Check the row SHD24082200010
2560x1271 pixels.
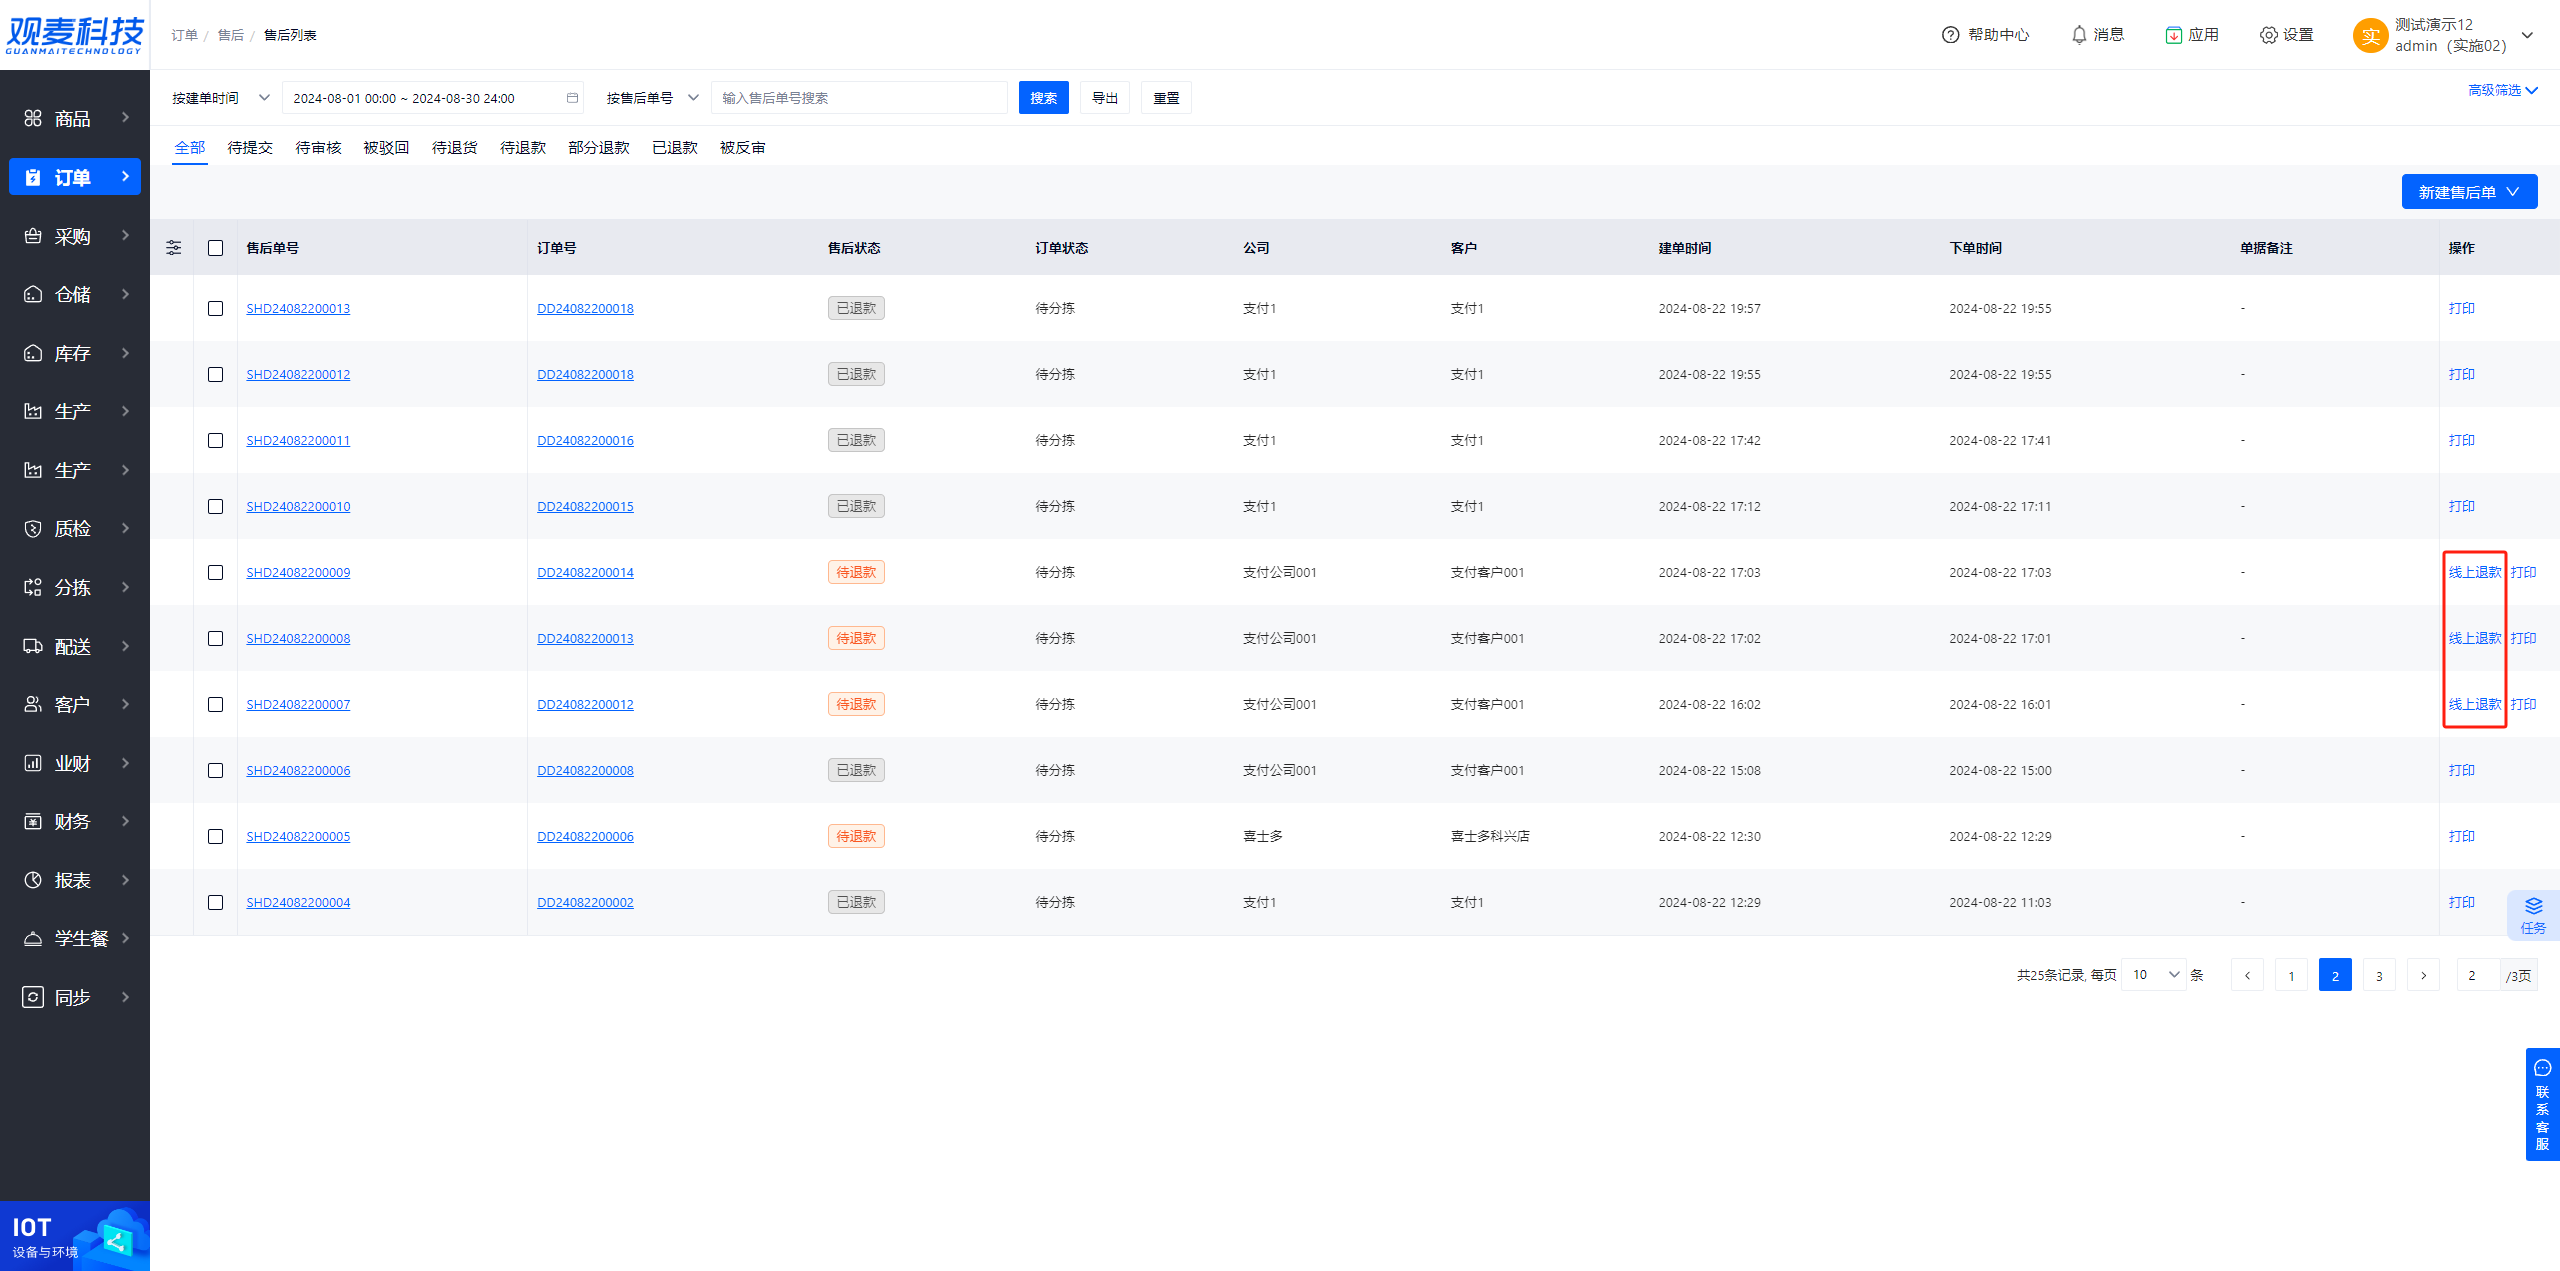pyautogui.click(x=215, y=506)
